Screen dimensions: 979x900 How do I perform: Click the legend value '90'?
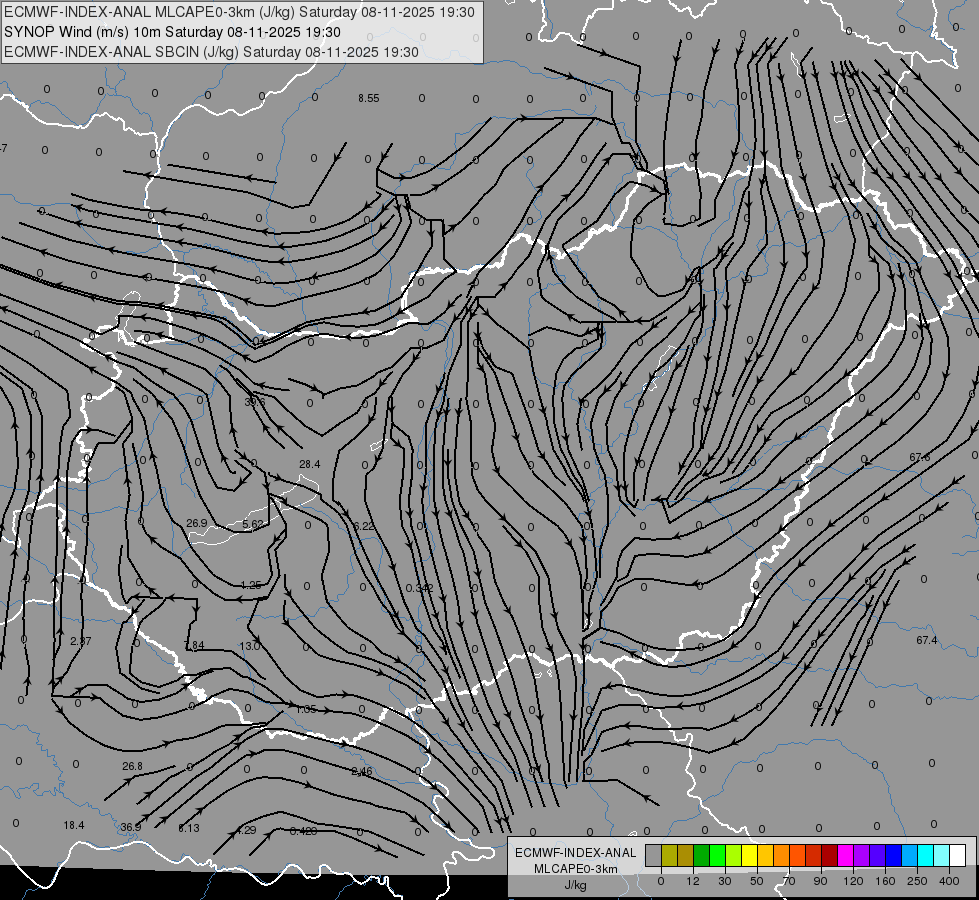coord(820,881)
